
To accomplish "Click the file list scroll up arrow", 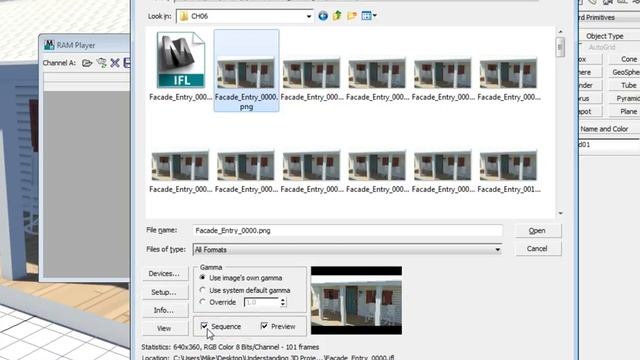I will (x=560, y=31).
